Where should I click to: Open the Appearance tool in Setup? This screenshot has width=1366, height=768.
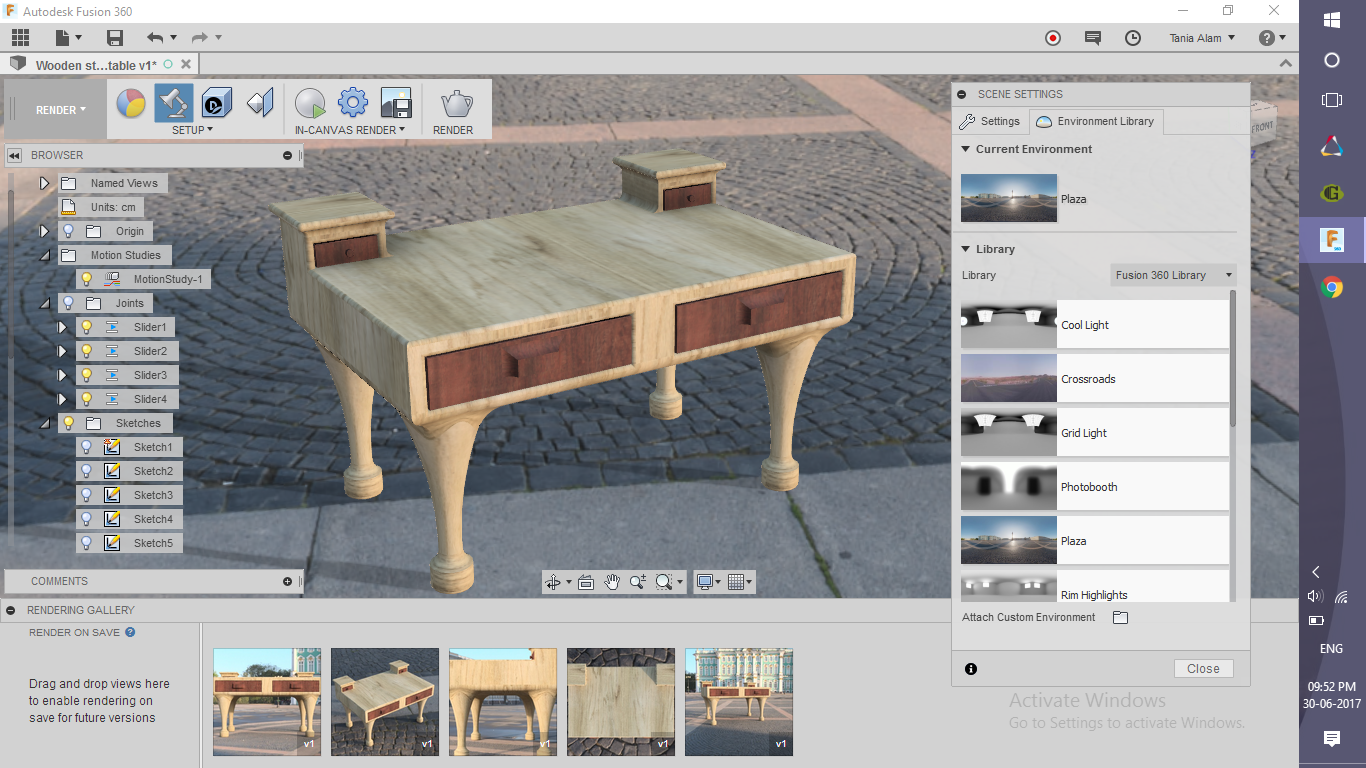[131, 103]
